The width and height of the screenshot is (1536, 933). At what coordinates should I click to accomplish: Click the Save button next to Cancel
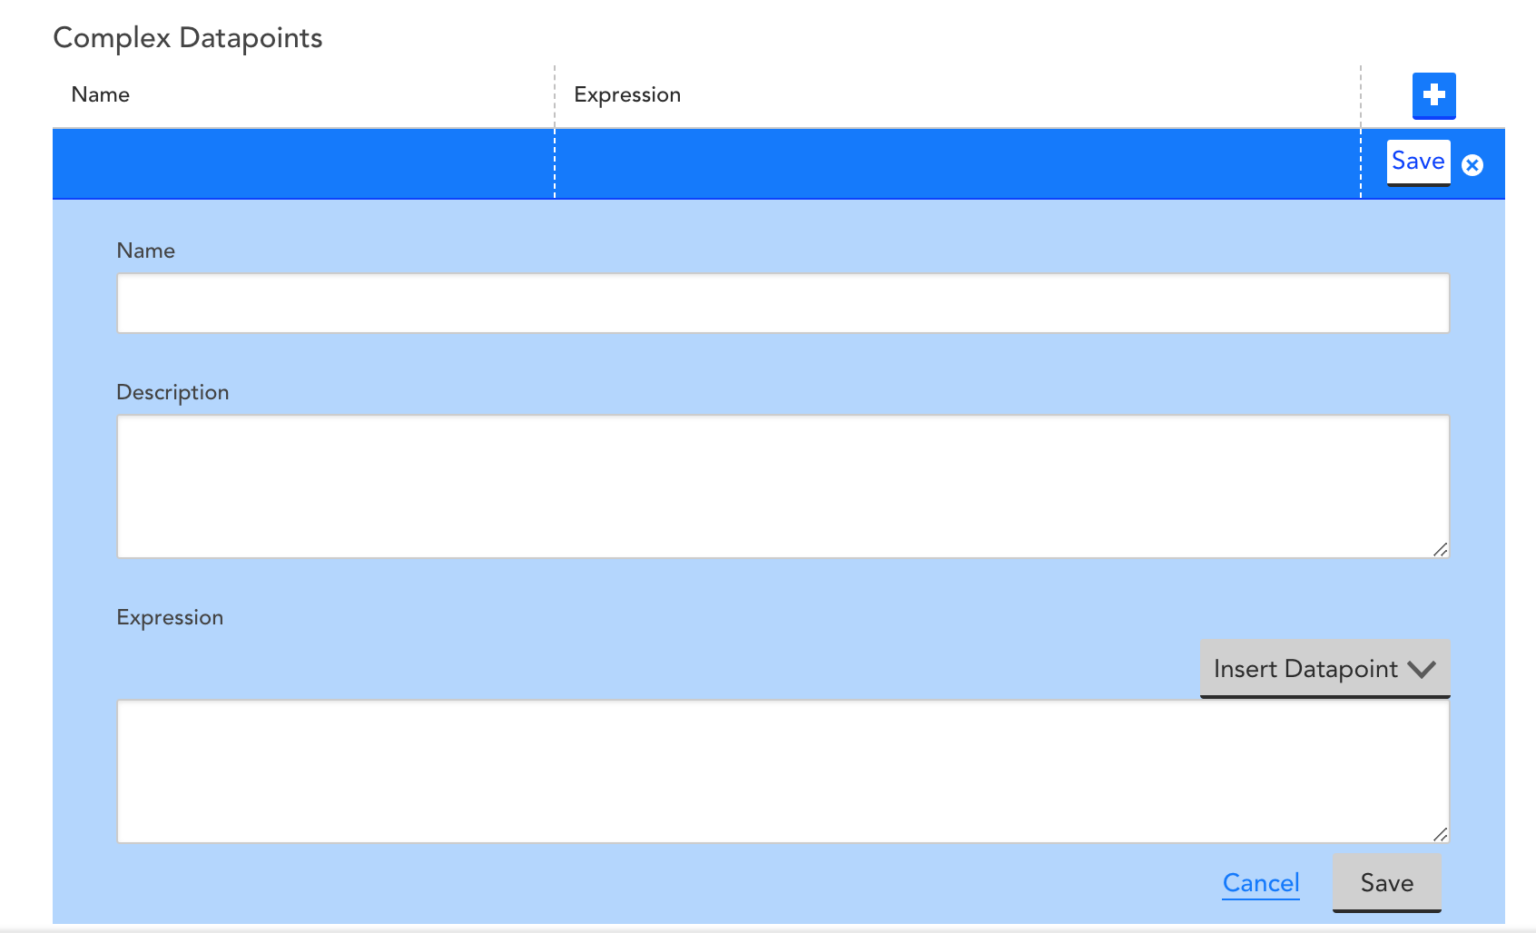[1386, 883]
